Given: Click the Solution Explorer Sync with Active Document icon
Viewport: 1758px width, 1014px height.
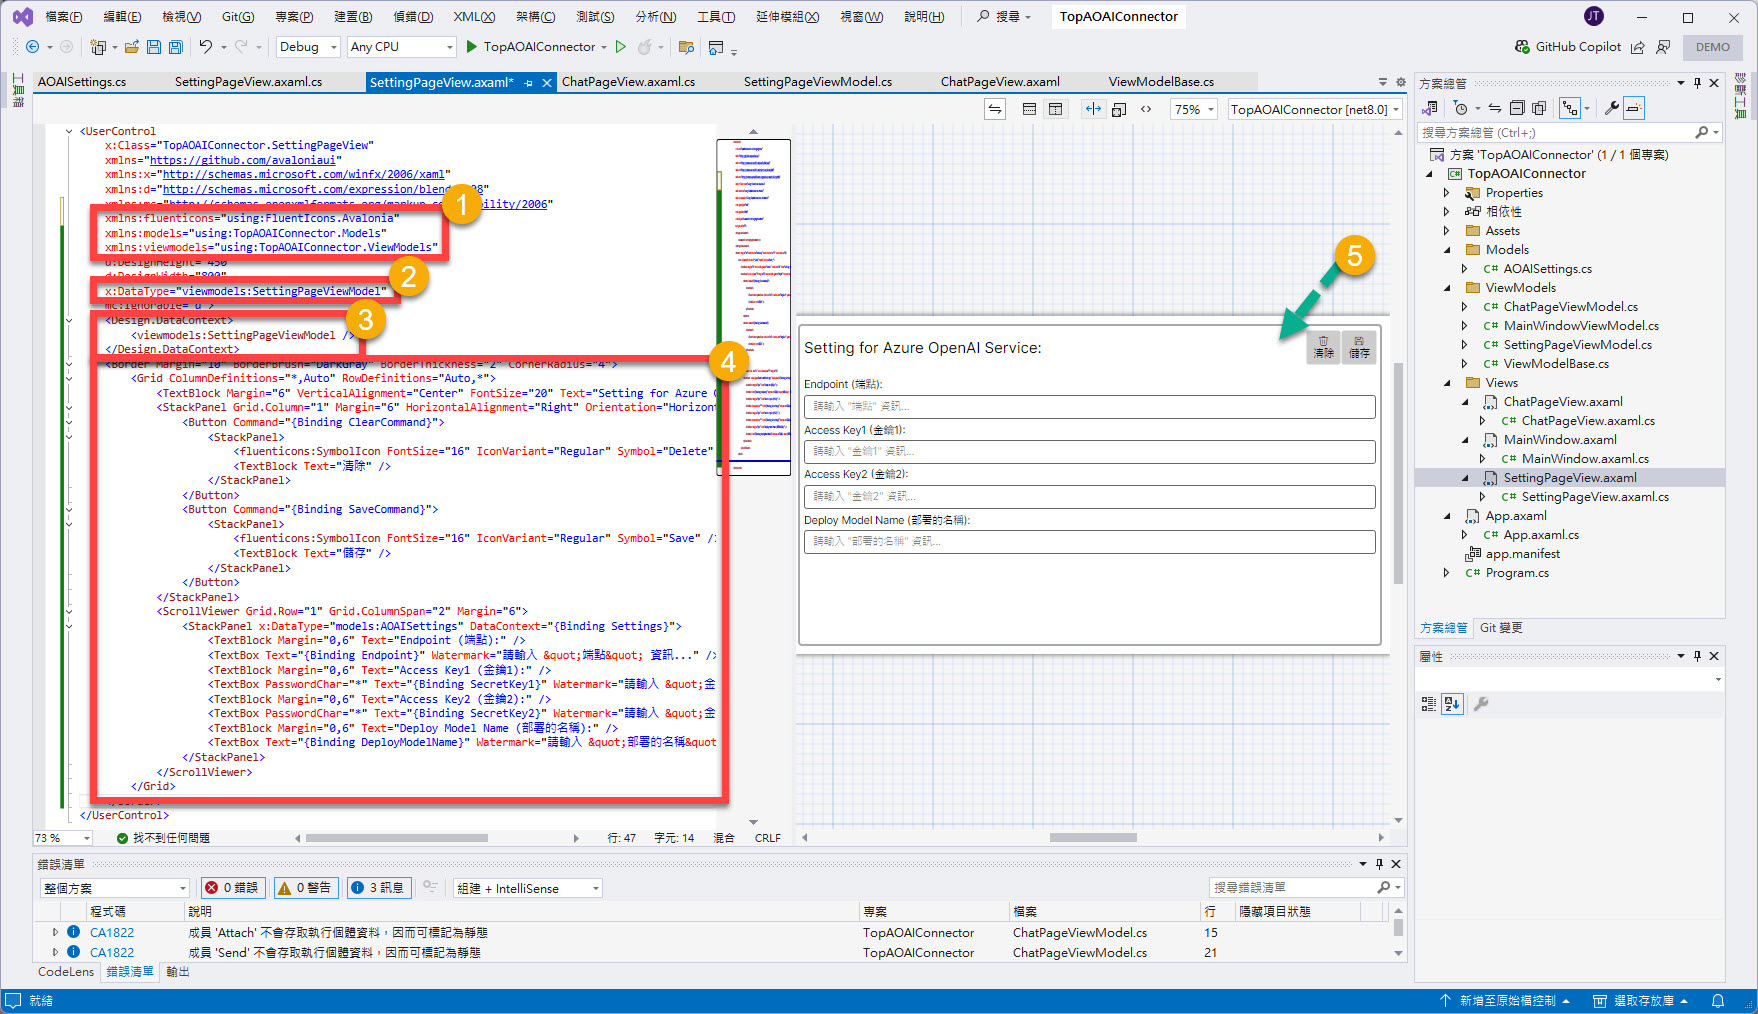Looking at the screenshot, I should 1495,108.
